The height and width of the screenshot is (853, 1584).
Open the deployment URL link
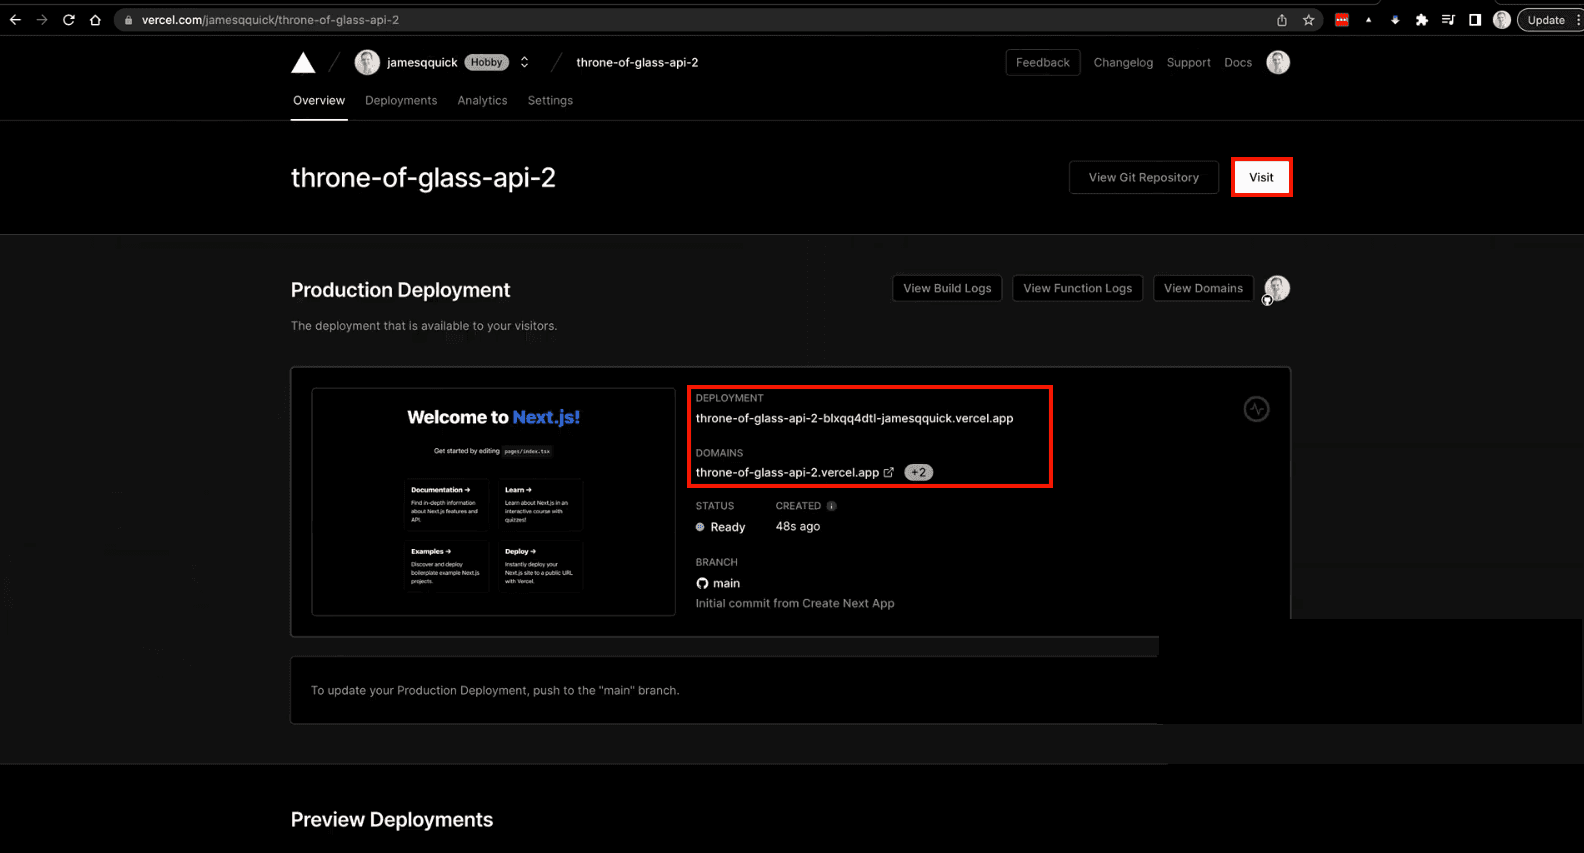[854, 418]
